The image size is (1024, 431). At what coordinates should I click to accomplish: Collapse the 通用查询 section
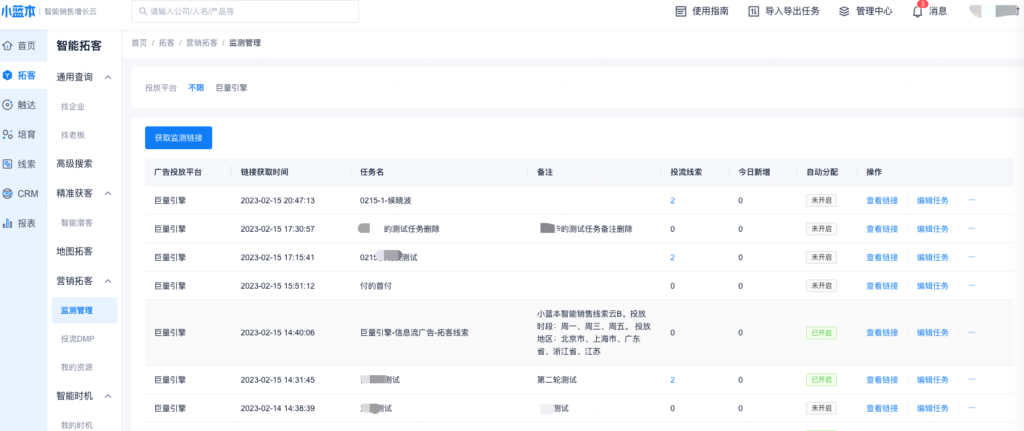click(x=108, y=77)
